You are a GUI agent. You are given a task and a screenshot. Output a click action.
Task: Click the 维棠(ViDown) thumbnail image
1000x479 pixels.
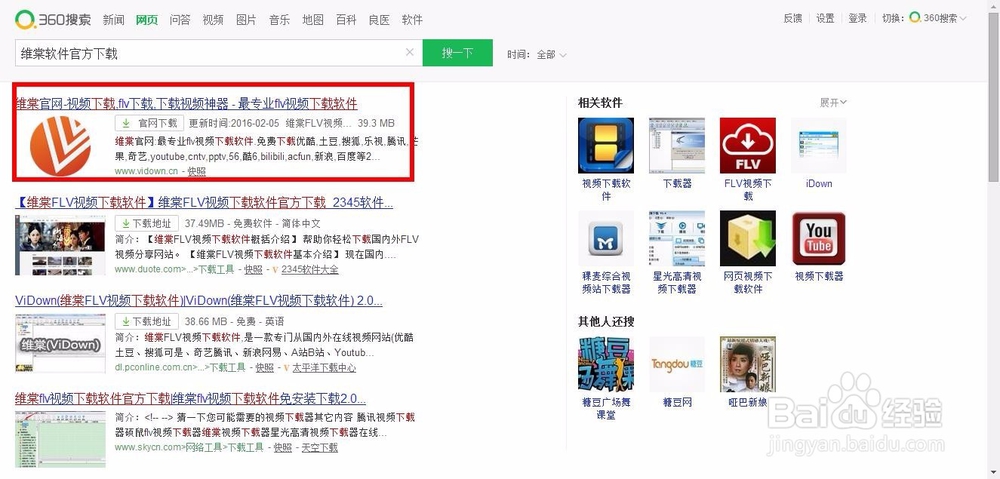[61, 343]
